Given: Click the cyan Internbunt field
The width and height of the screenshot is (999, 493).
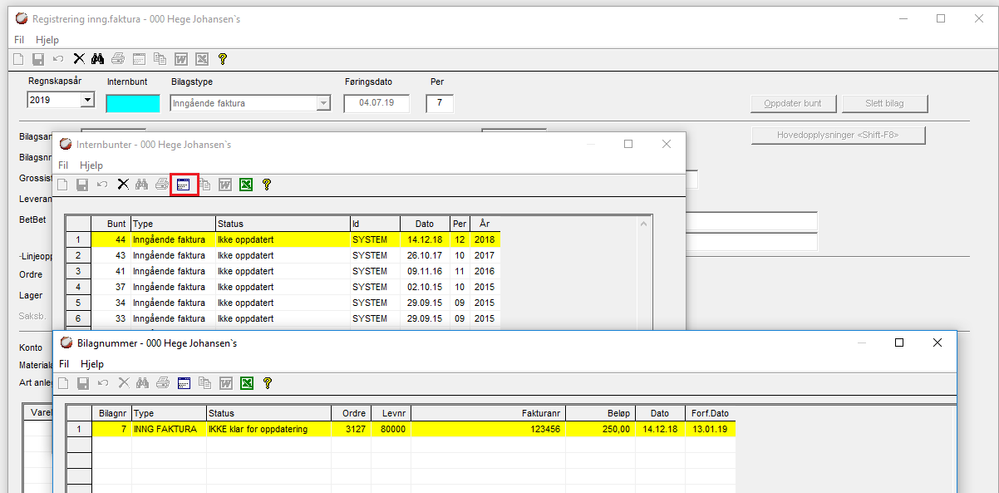Looking at the screenshot, I should click(x=132, y=102).
